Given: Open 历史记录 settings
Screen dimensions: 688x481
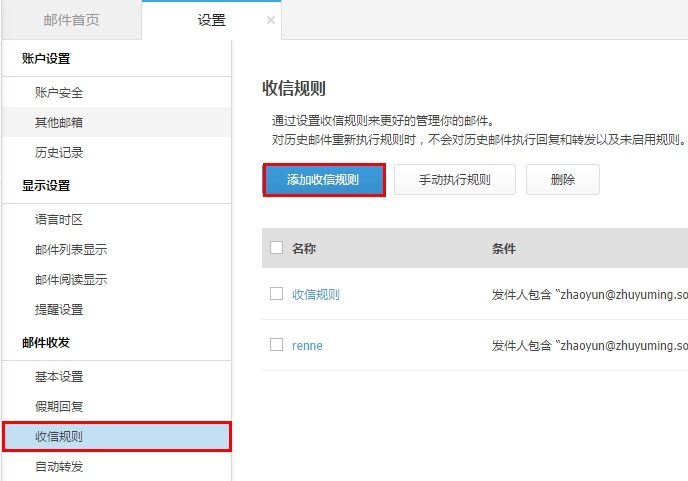Looking at the screenshot, I should click(x=59, y=153).
